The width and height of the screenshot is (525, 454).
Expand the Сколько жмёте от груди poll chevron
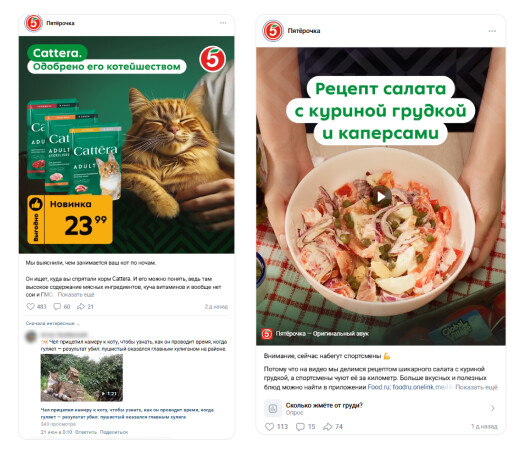click(x=493, y=408)
